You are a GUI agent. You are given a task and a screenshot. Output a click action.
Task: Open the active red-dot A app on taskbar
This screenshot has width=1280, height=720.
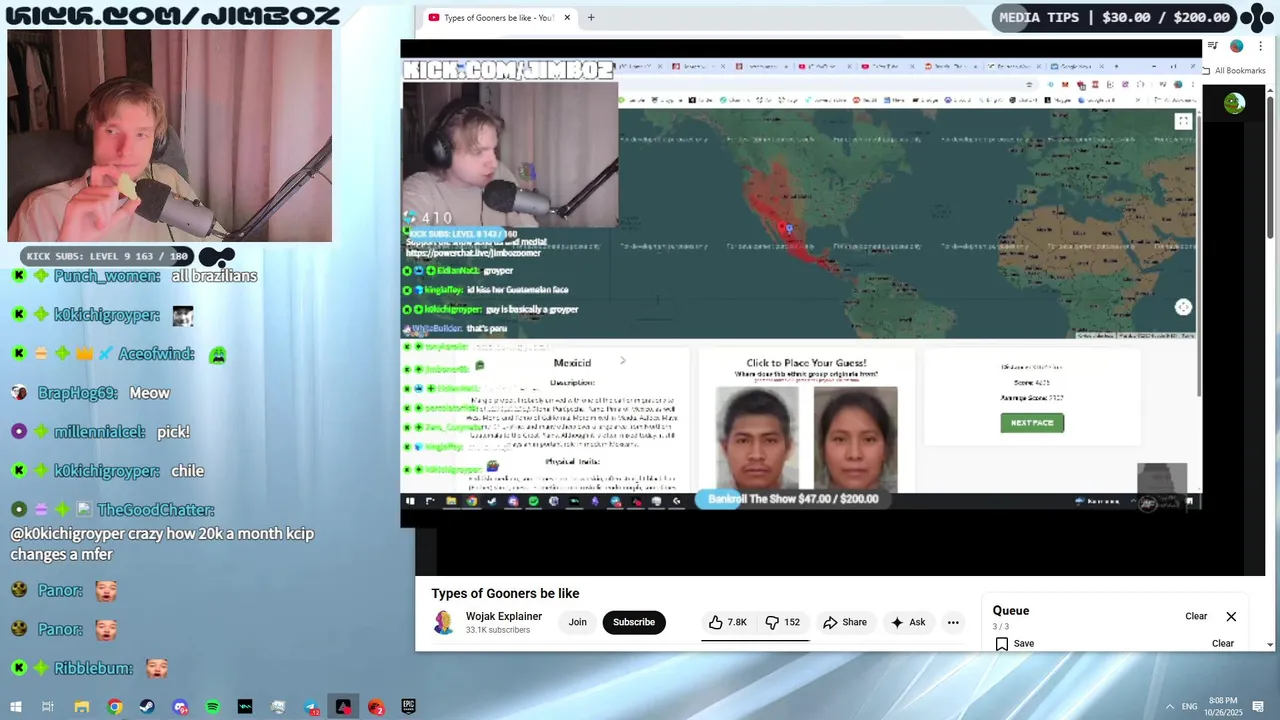coord(343,707)
